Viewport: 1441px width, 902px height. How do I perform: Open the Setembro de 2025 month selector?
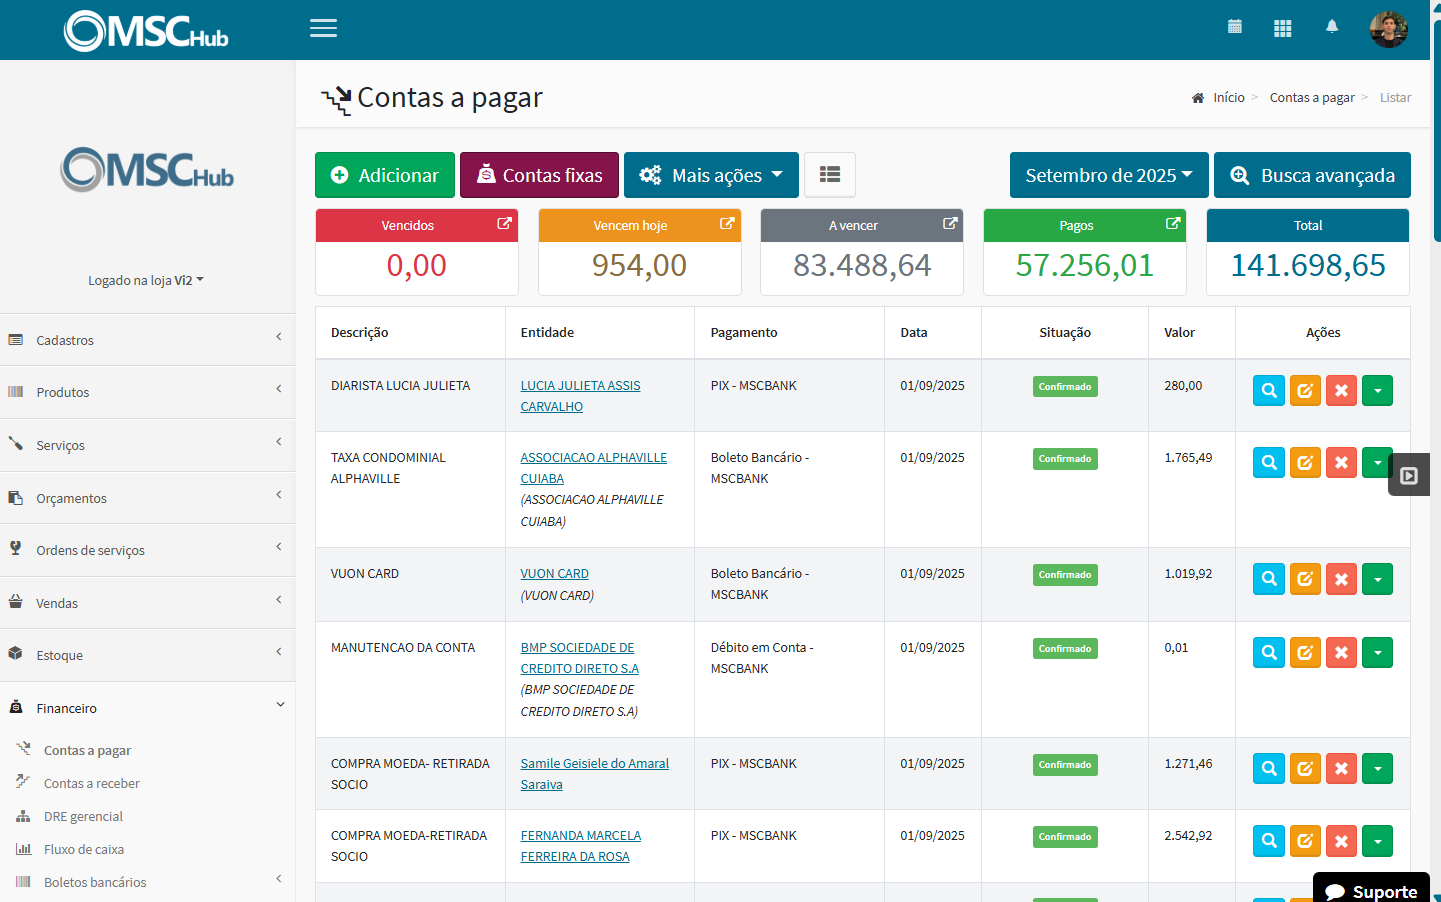1108,174
